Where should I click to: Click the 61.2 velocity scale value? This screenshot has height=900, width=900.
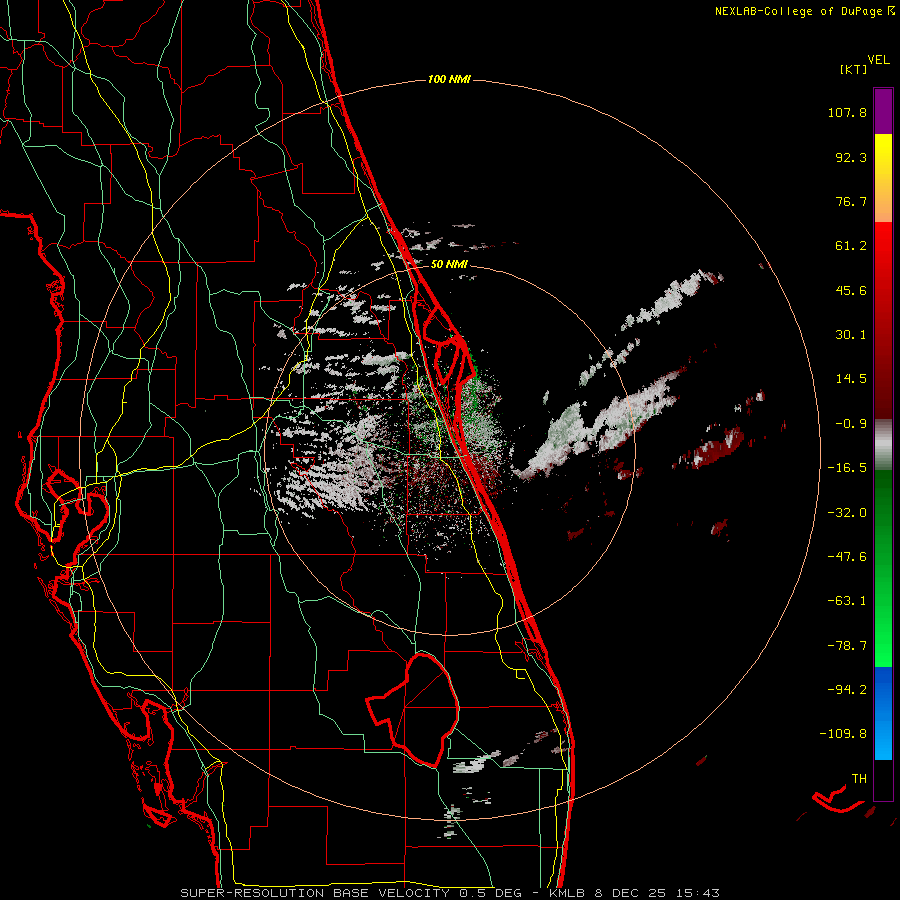tap(851, 246)
